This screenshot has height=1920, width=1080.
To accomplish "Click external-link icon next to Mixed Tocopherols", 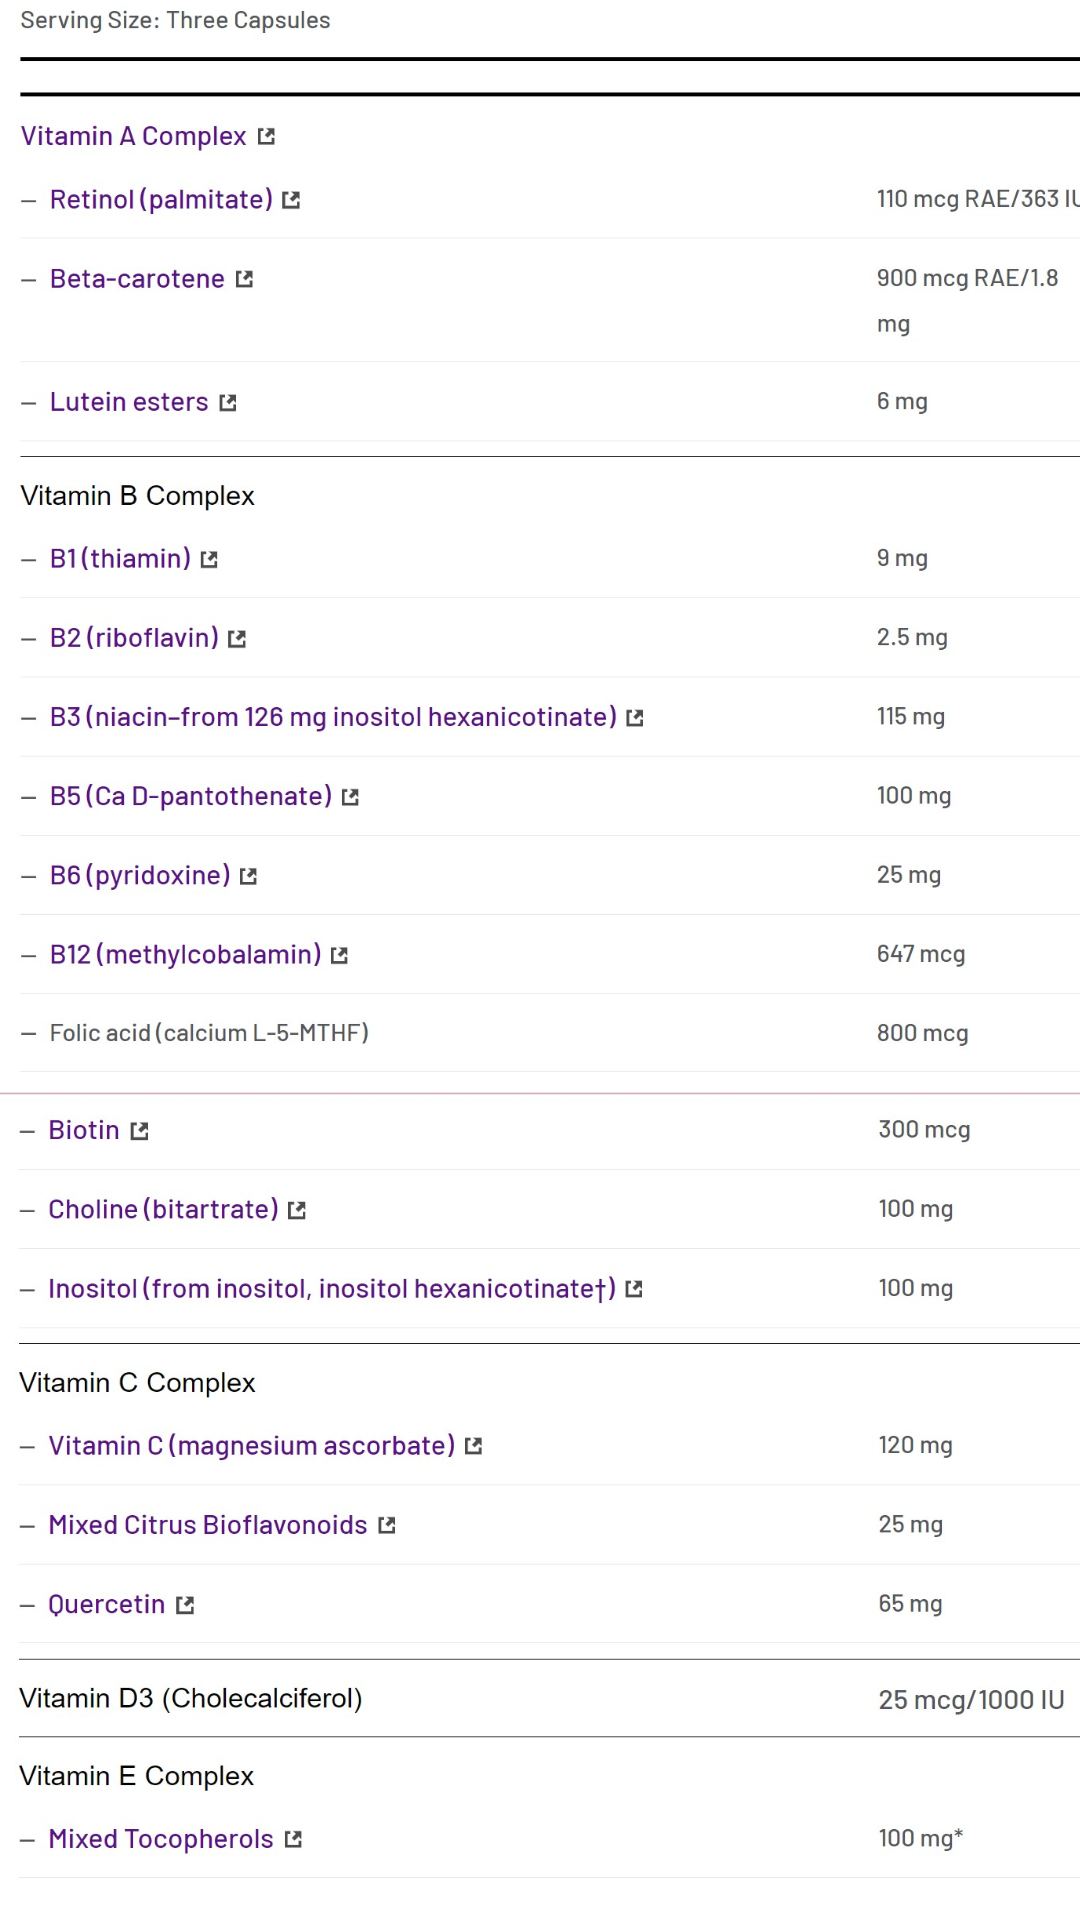I will pos(293,1840).
